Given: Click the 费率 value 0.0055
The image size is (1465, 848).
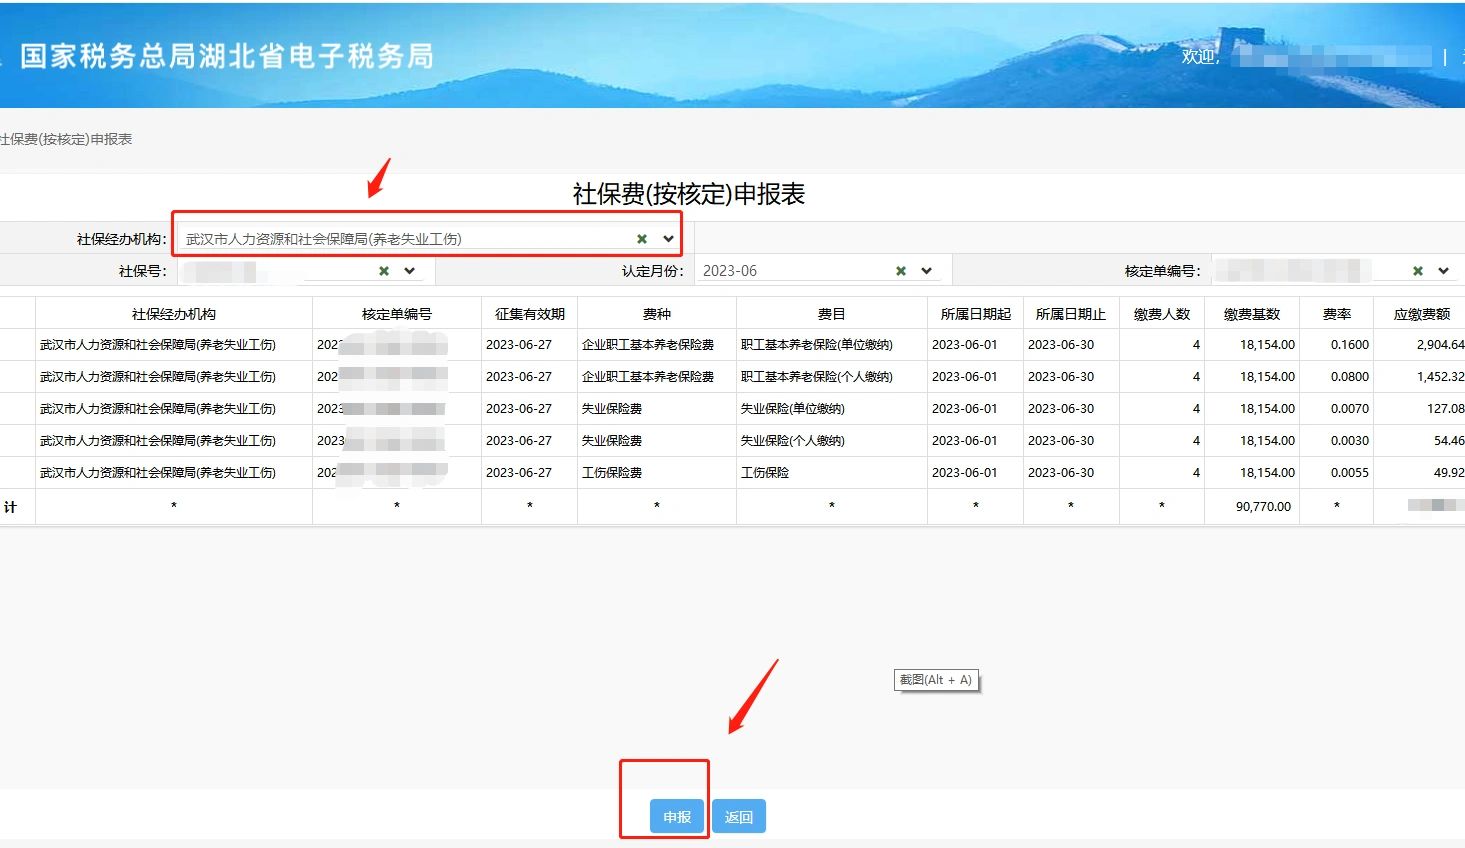Looking at the screenshot, I should click(1350, 473).
